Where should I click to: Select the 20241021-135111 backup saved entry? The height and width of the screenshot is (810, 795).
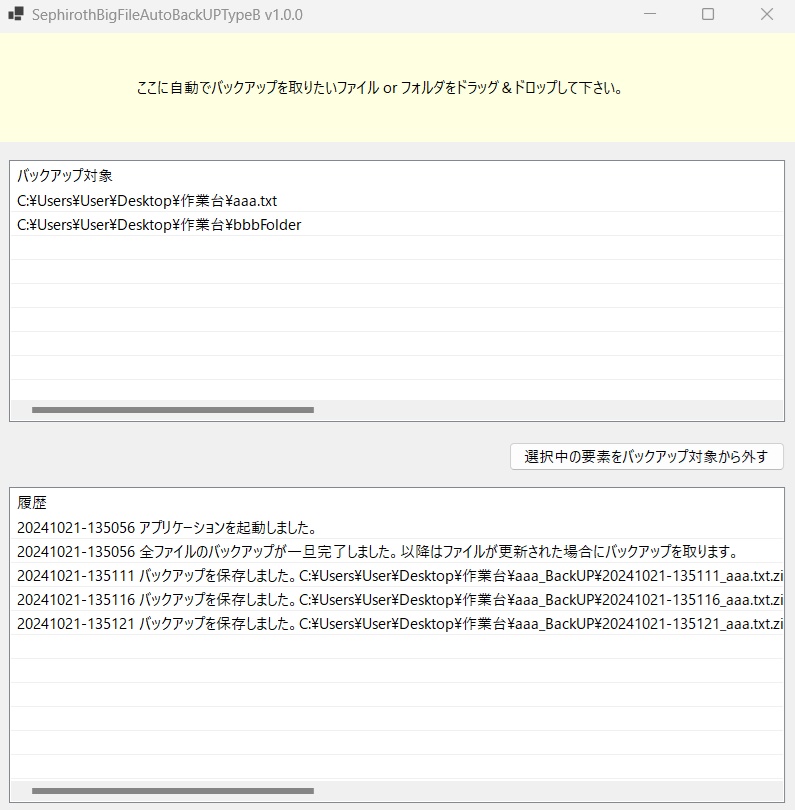397,575
